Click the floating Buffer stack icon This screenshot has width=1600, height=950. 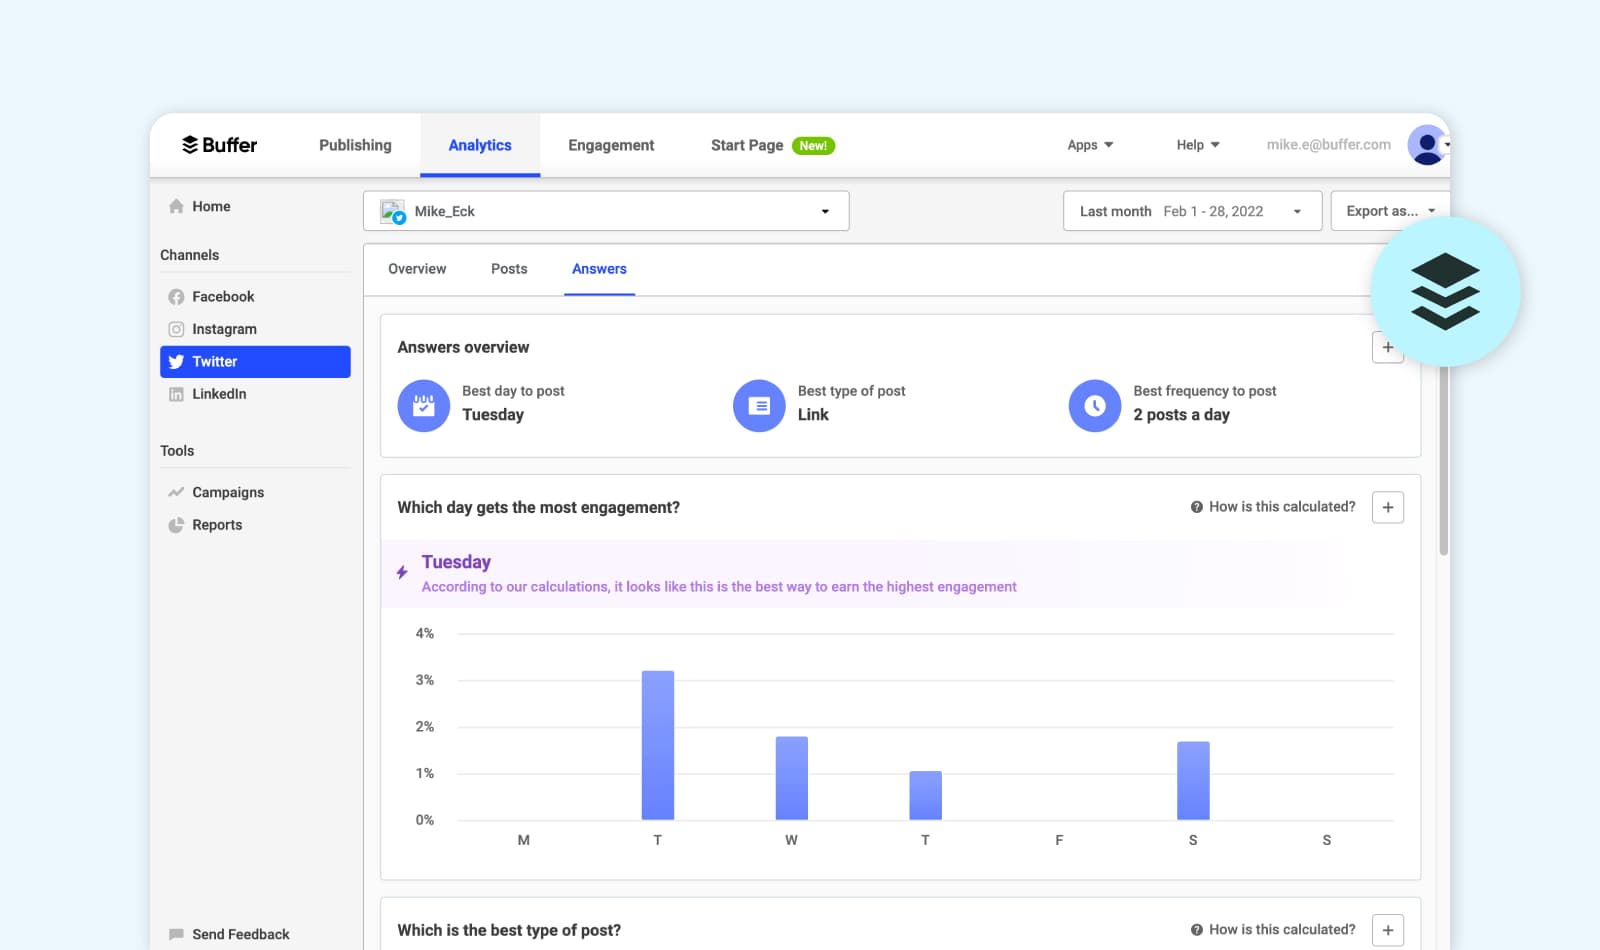click(x=1445, y=292)
